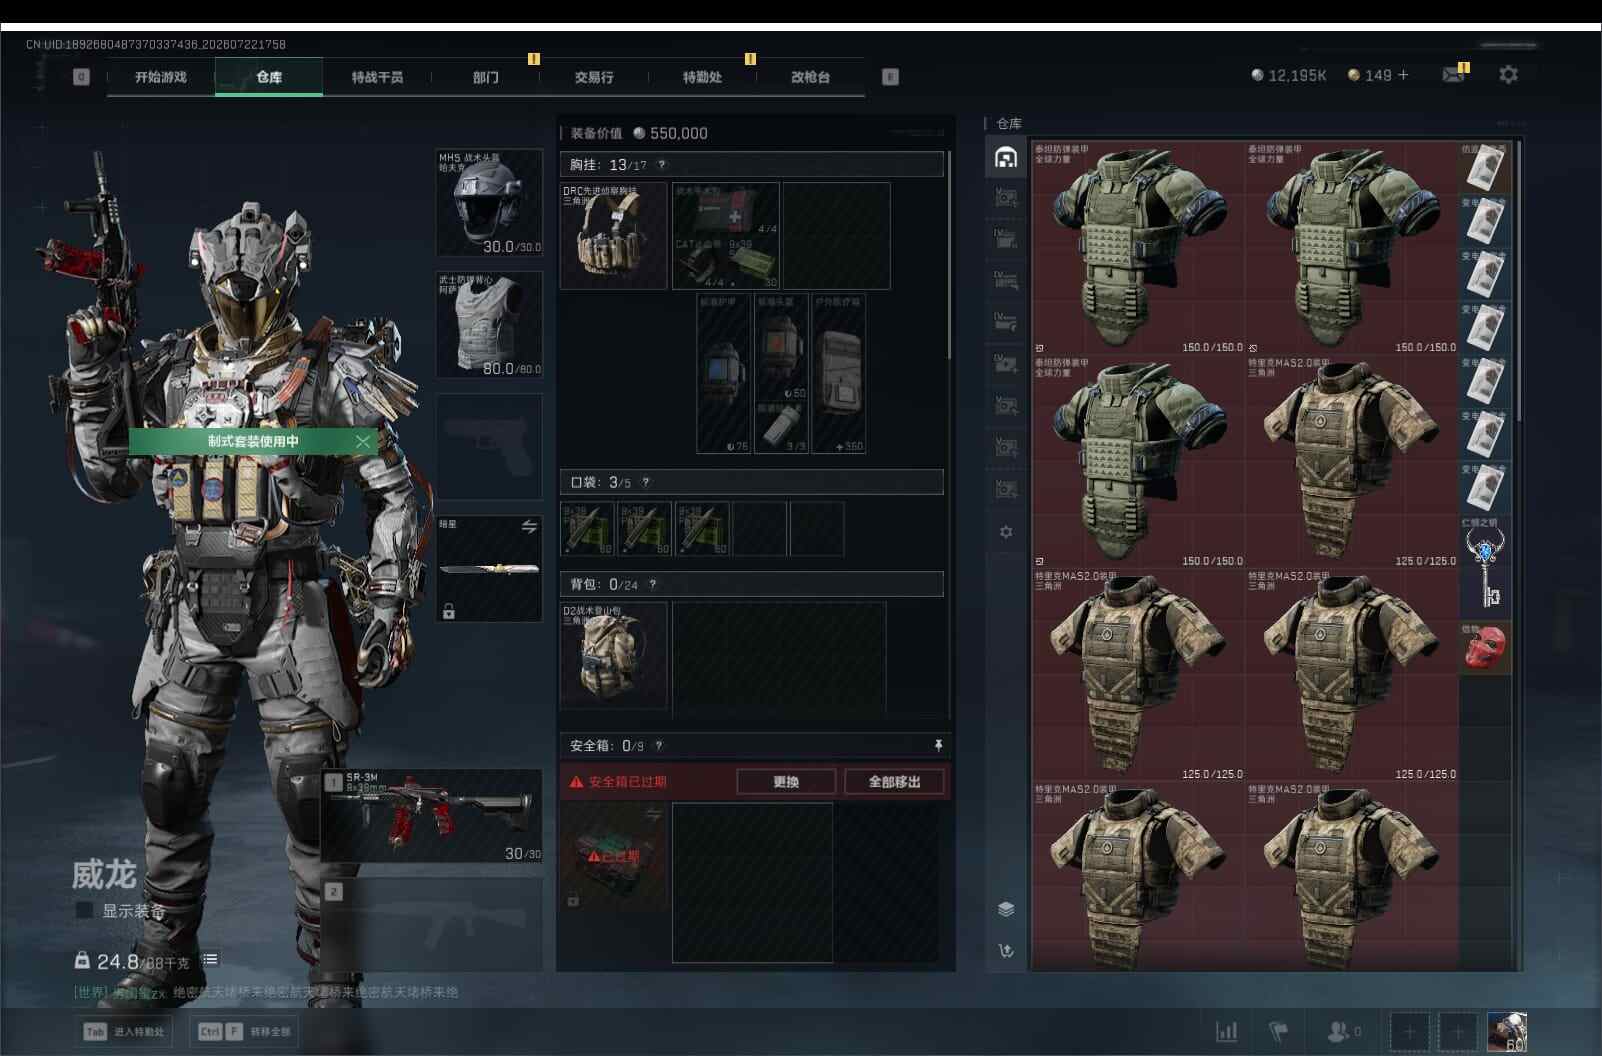The width and height of the screenshot is (1602, 1056).
Task: Click the 12,195K currency balance
Action: pyautogui.click(x=1289, y=75)
